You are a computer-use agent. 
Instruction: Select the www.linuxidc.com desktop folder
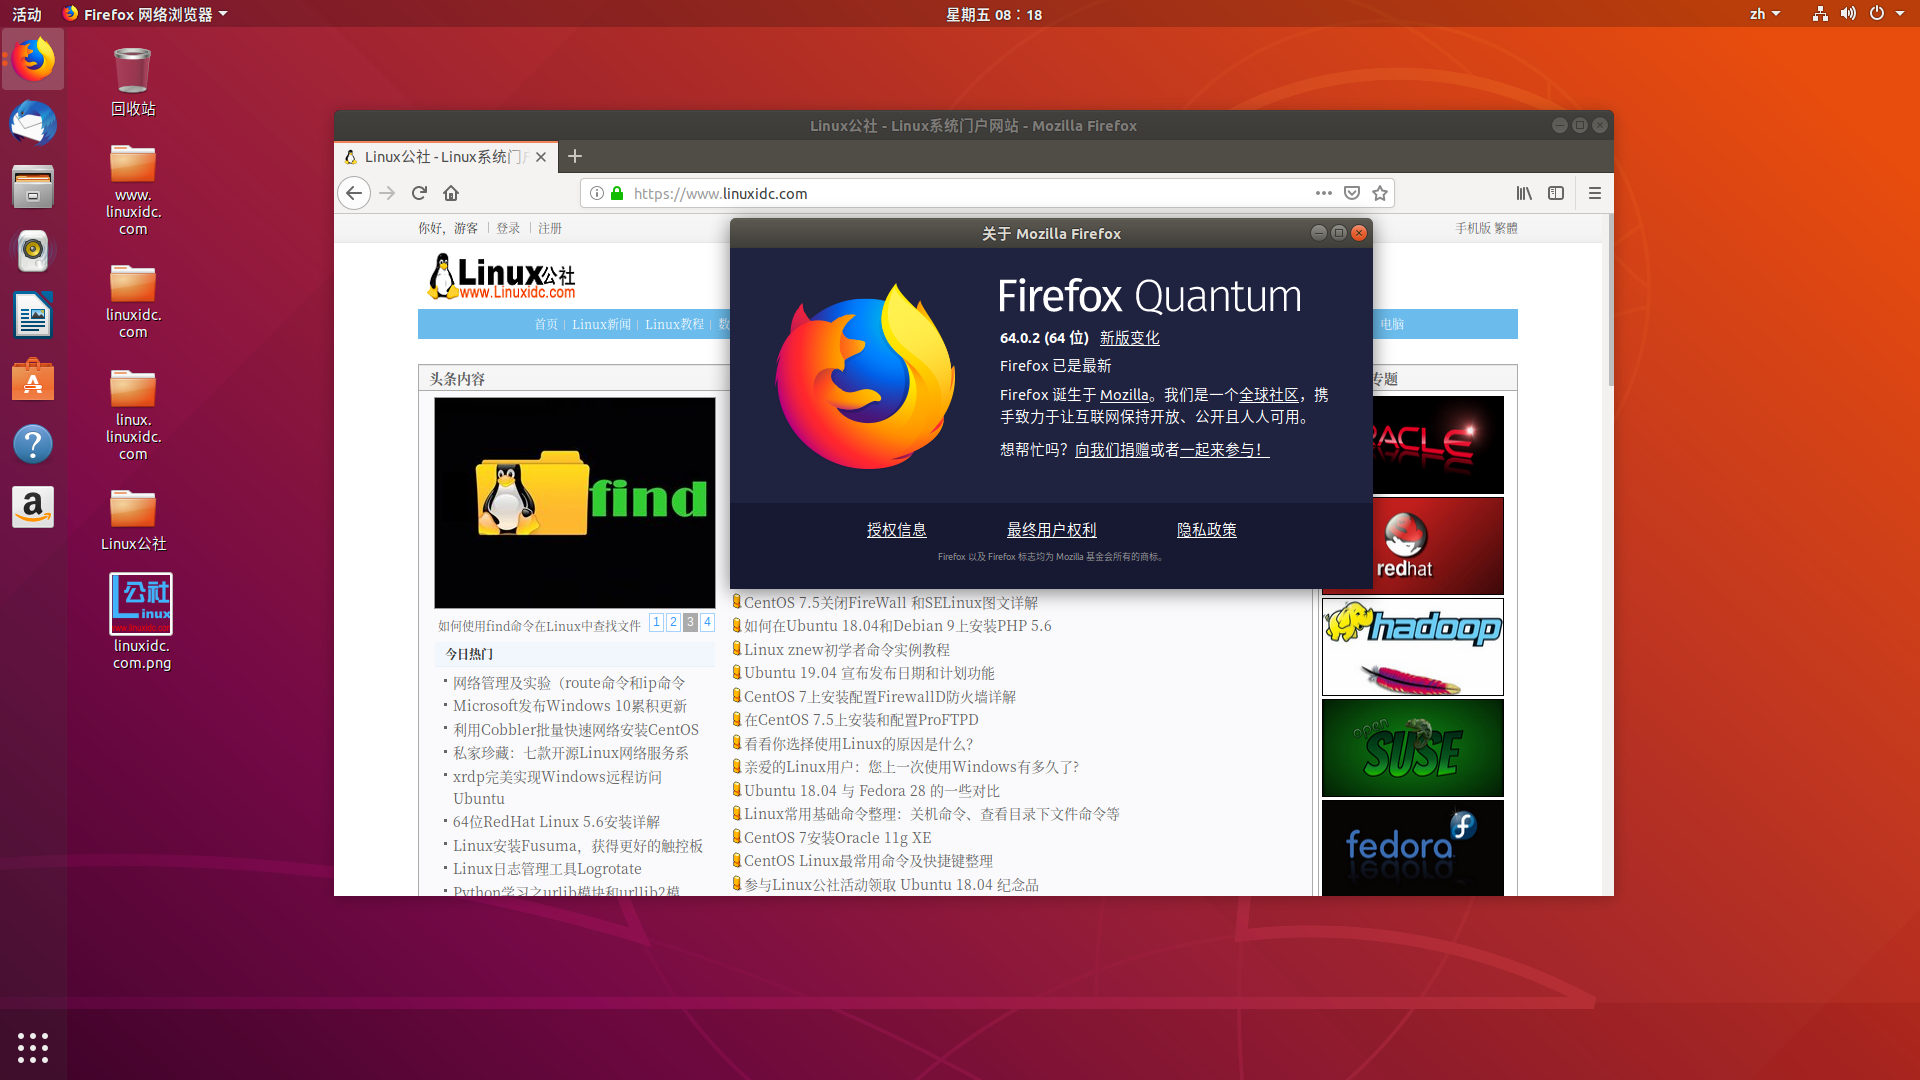pyautogui.click(x=133, y=190)
